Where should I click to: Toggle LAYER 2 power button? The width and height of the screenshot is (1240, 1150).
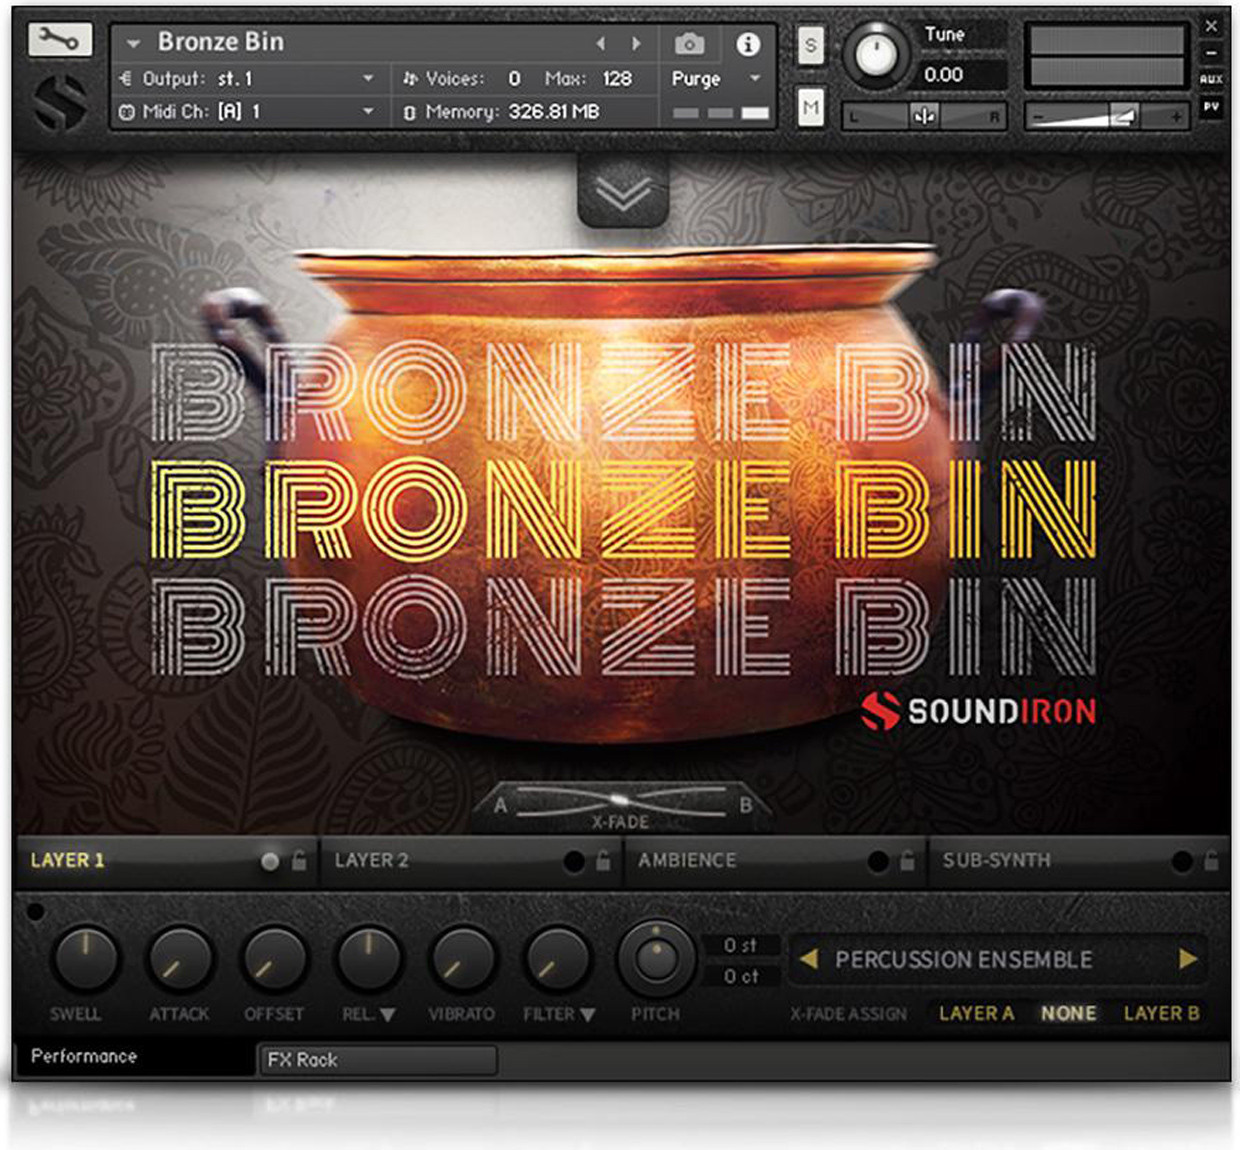[574, 861]
